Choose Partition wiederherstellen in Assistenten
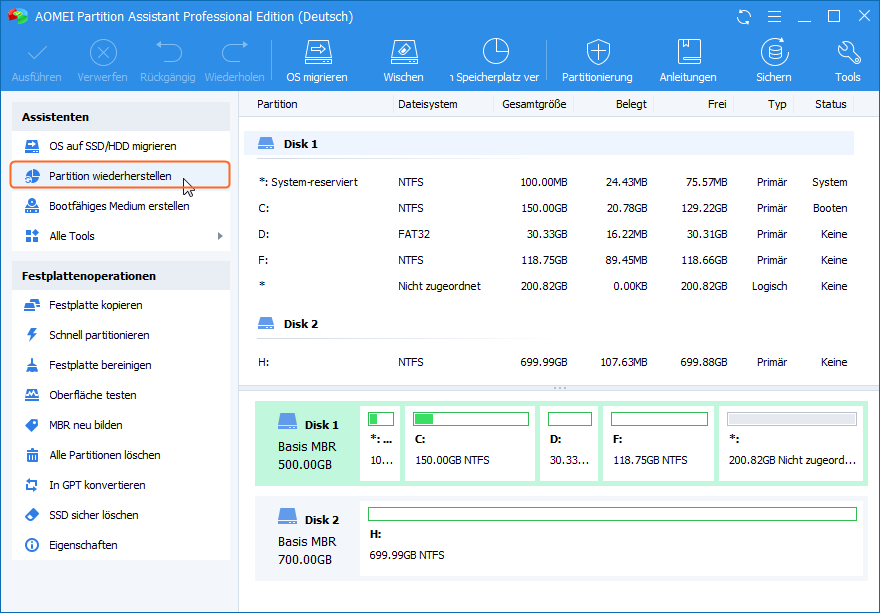The width and height of the screenshot is (880, 613). pyautogui.click(x=110, y=176)
